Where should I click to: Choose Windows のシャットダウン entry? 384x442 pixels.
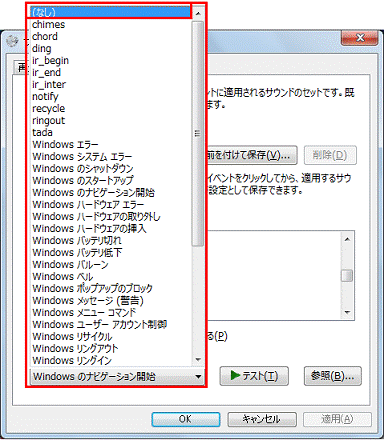[x=111, y=168]
